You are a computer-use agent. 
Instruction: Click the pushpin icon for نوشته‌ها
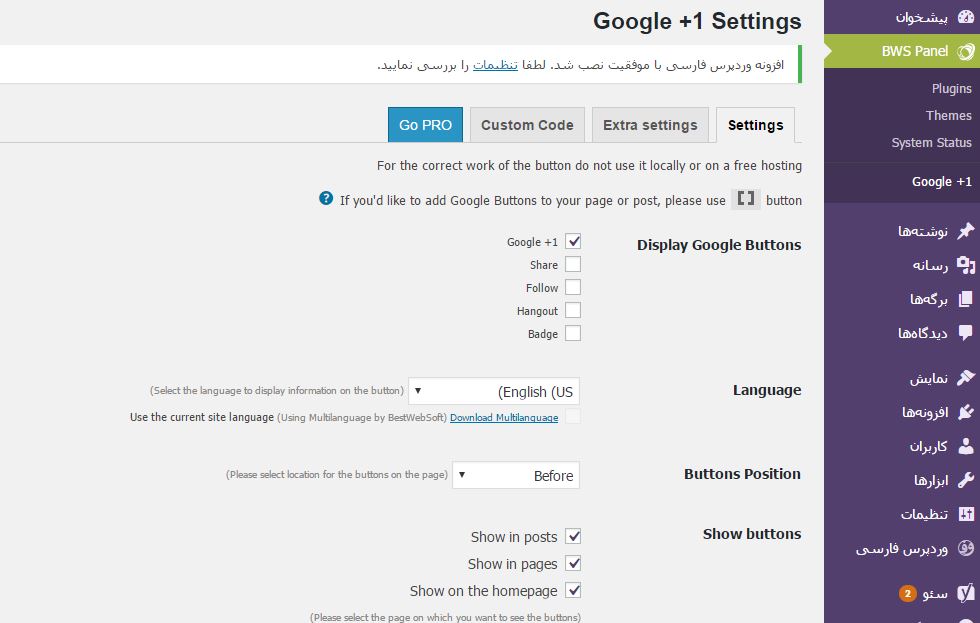point(966,231)
